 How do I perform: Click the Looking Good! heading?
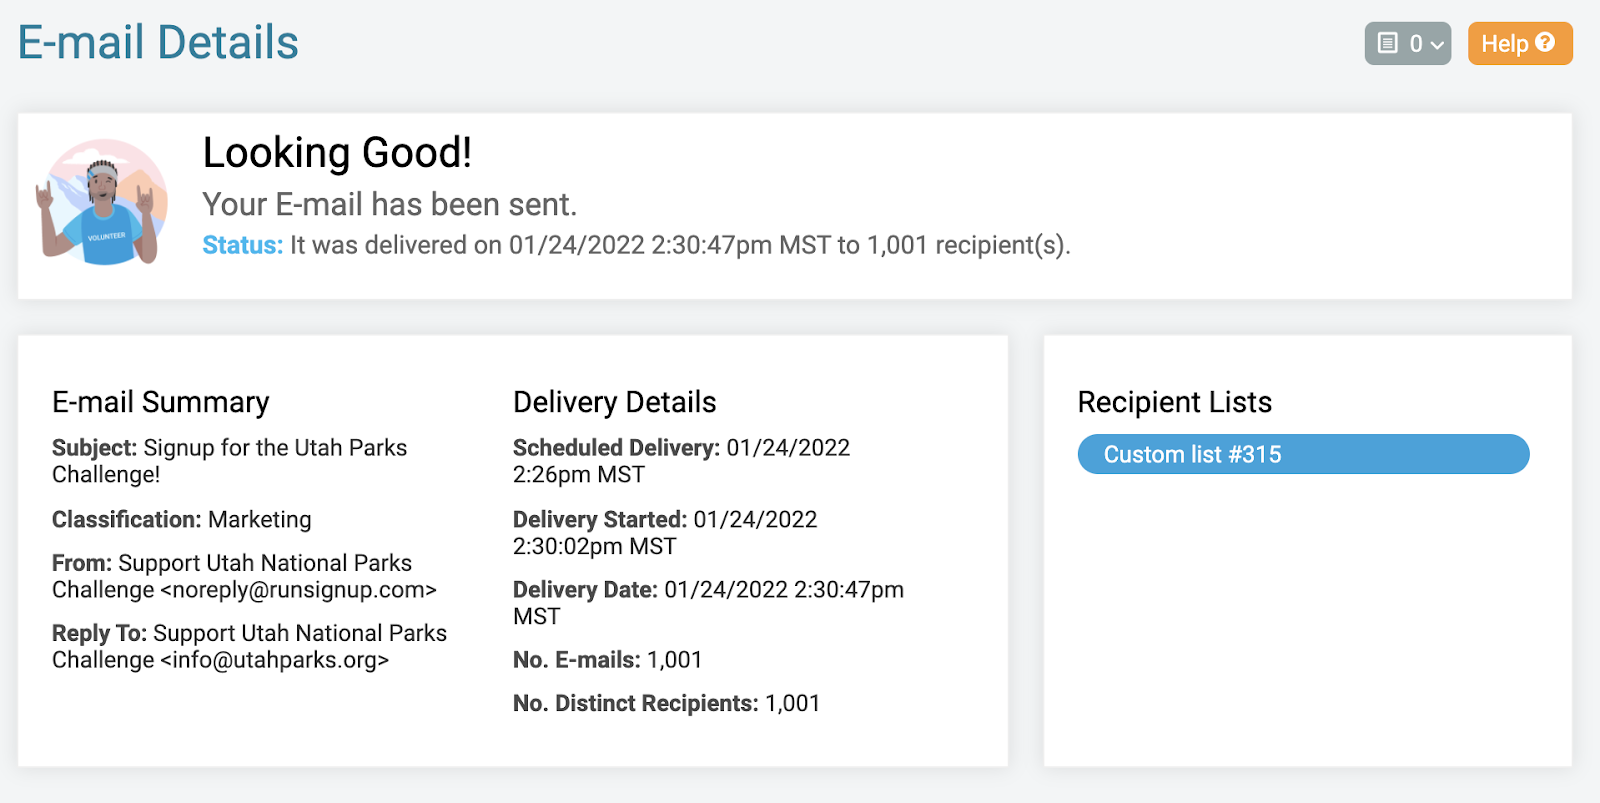click(336, 153)
